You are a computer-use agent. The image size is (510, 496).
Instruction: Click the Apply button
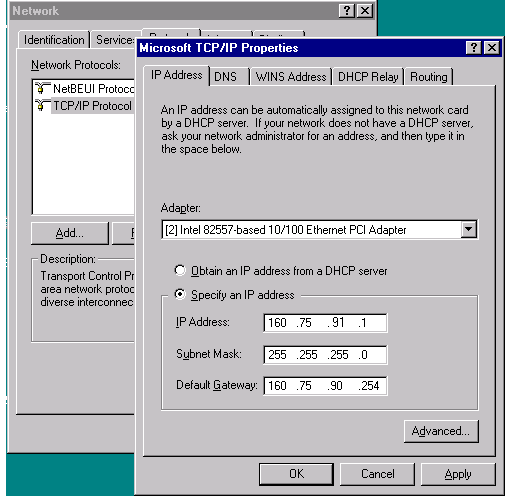pos(458,474)
